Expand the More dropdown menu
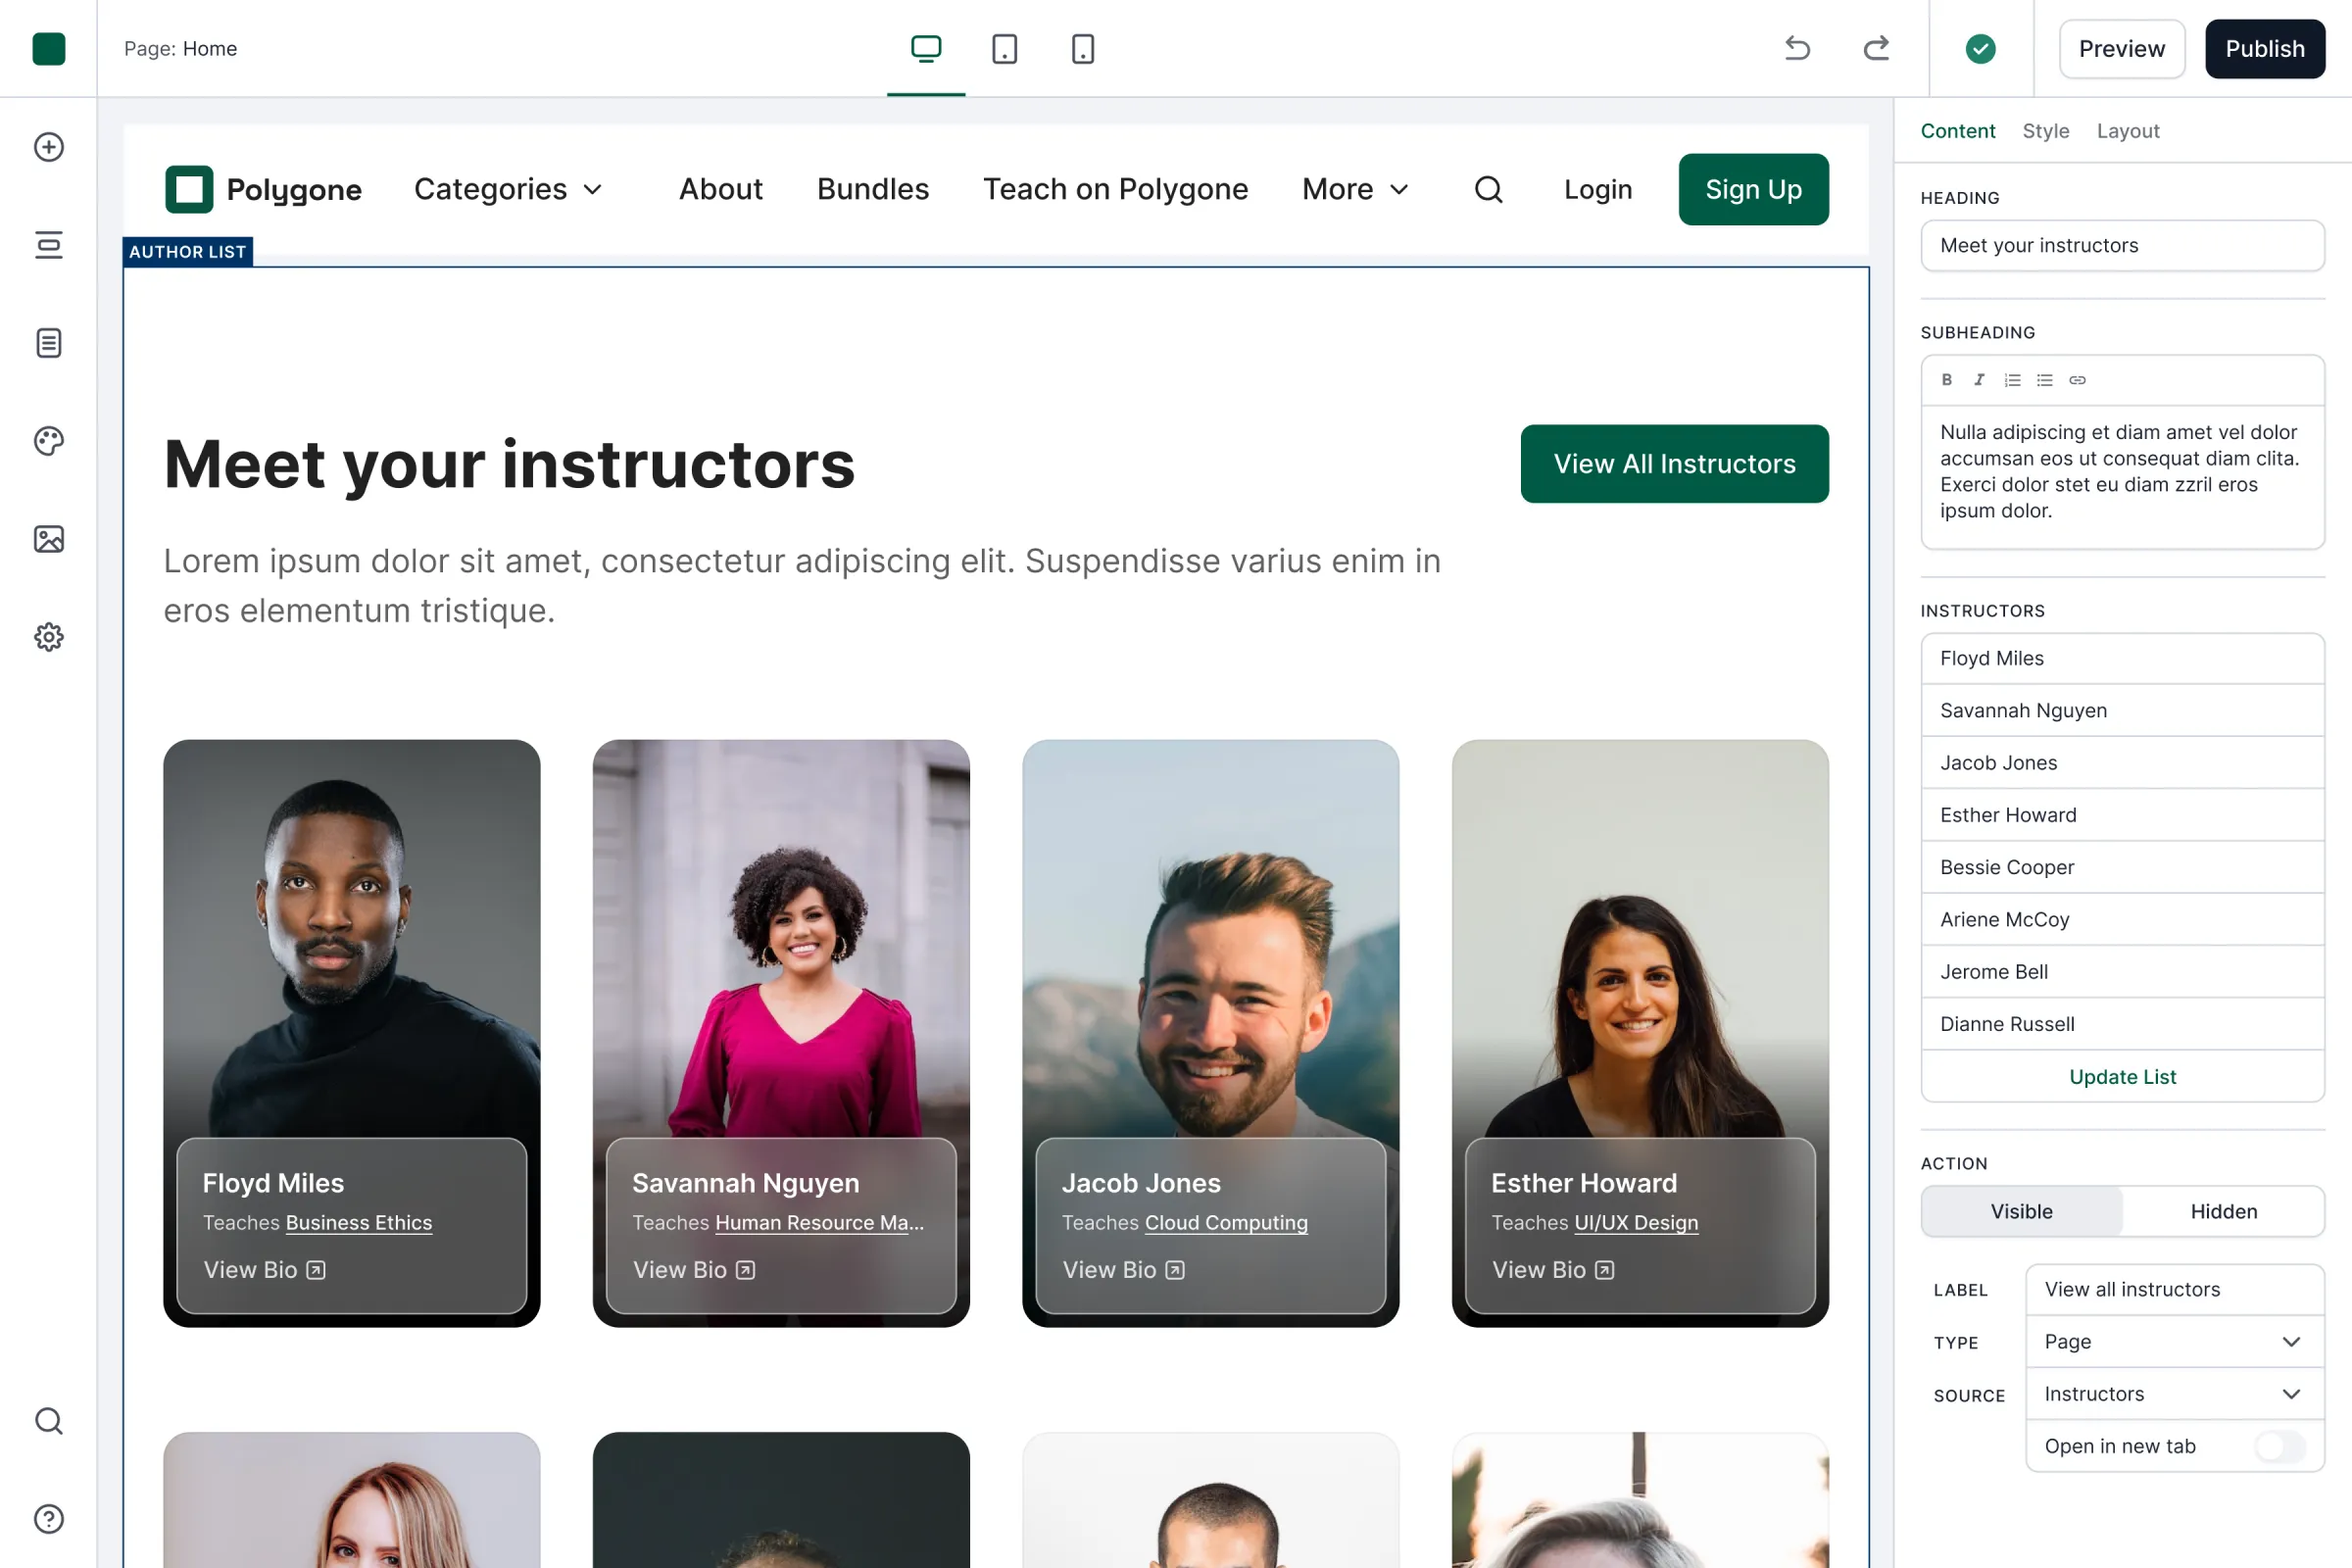 pos(1356,189)
